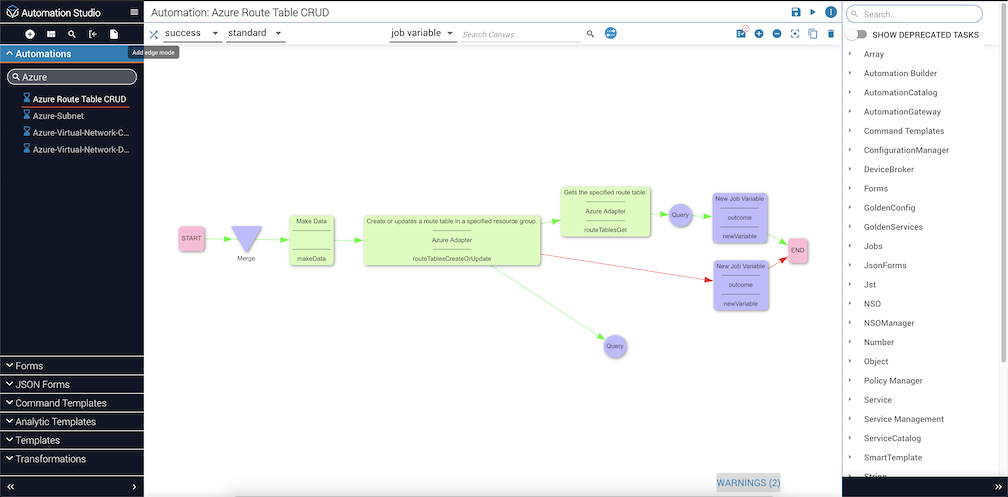1008x497 pixels.
Task: Expand the Command Templates sidebar section
Action: coord(72,403)
